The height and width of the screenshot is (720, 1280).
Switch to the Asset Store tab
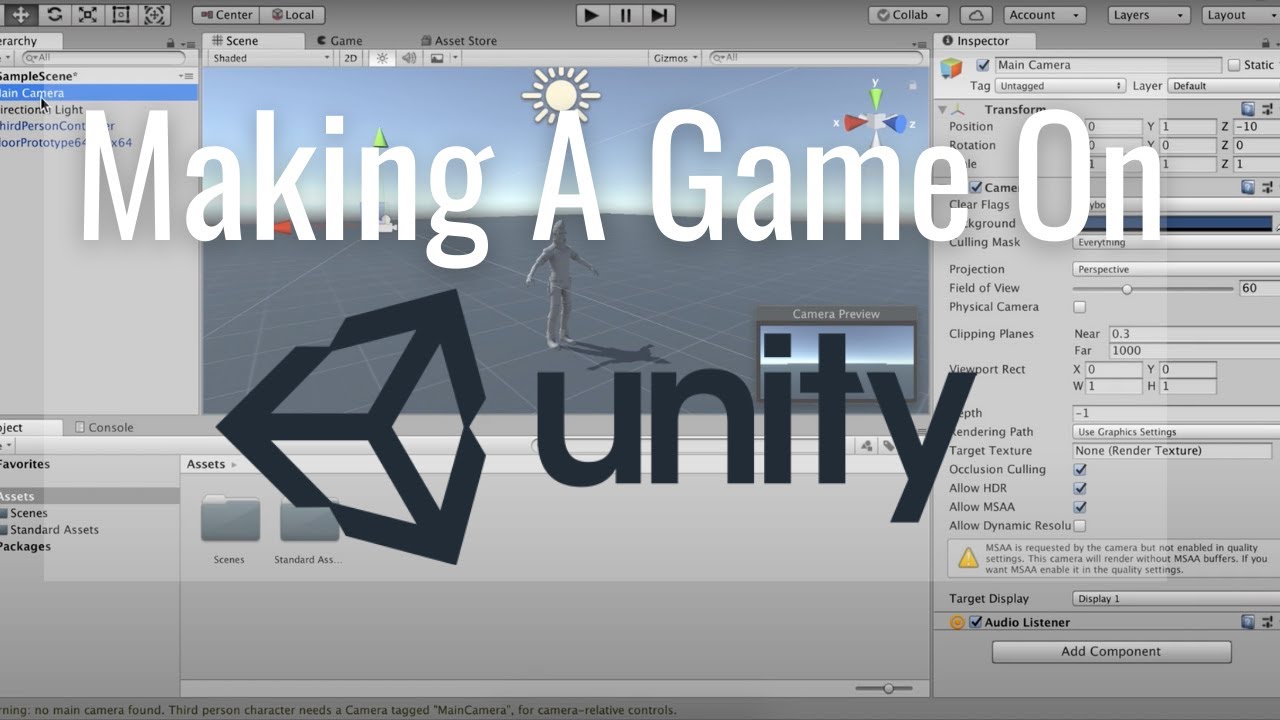click(x=458, y=41)
